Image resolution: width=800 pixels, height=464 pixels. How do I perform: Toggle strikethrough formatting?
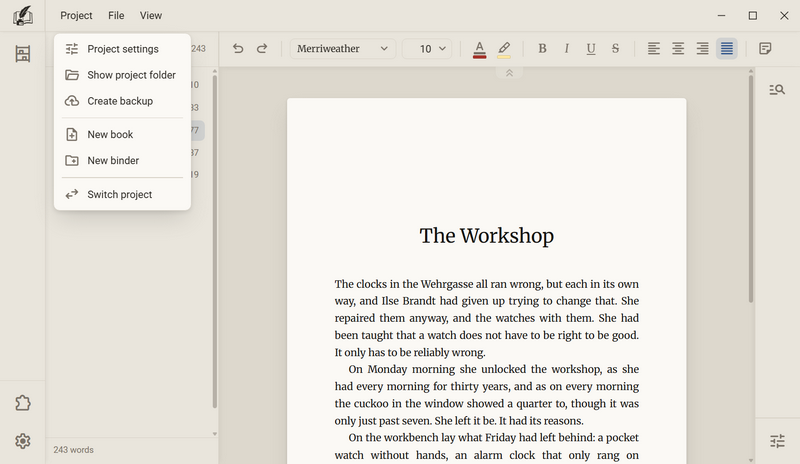(615, 48)
